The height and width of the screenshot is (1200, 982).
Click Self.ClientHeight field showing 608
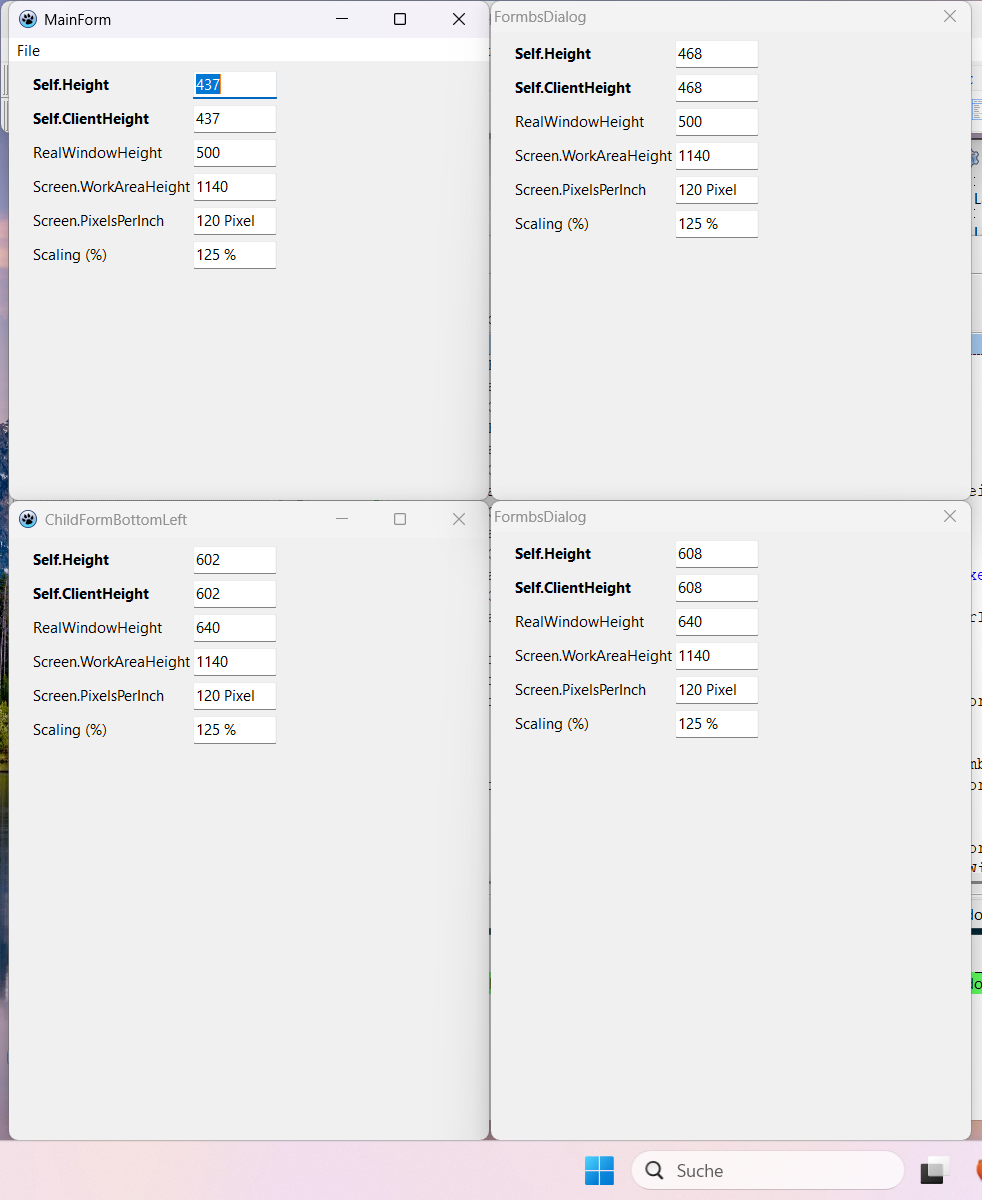716,588
